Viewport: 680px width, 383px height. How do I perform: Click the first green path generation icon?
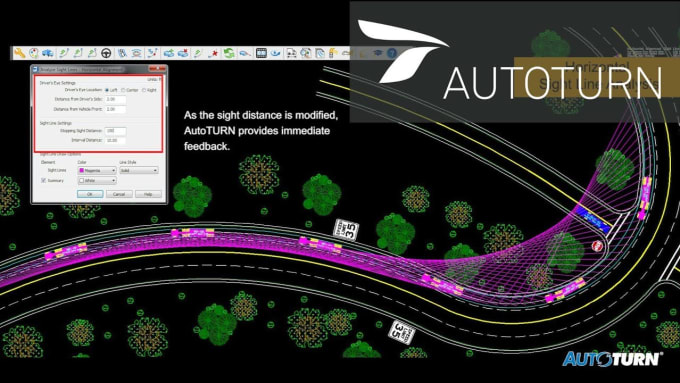(x=64, y=53)
